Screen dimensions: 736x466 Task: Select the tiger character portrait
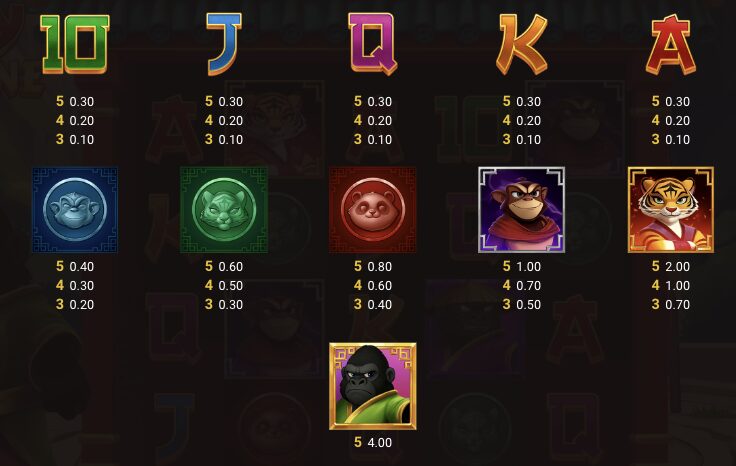(671, 210)
